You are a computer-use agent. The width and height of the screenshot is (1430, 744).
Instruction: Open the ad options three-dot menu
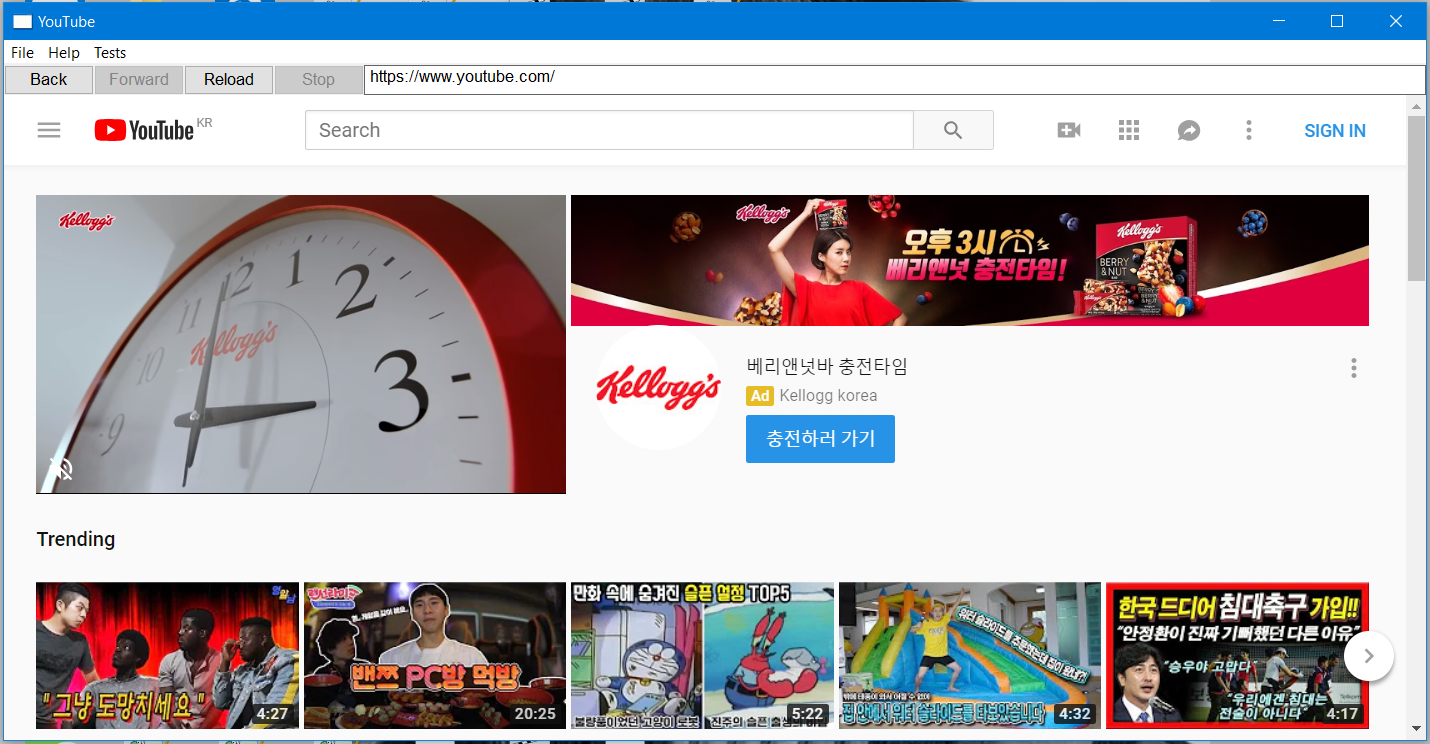tap(1353, 368)
